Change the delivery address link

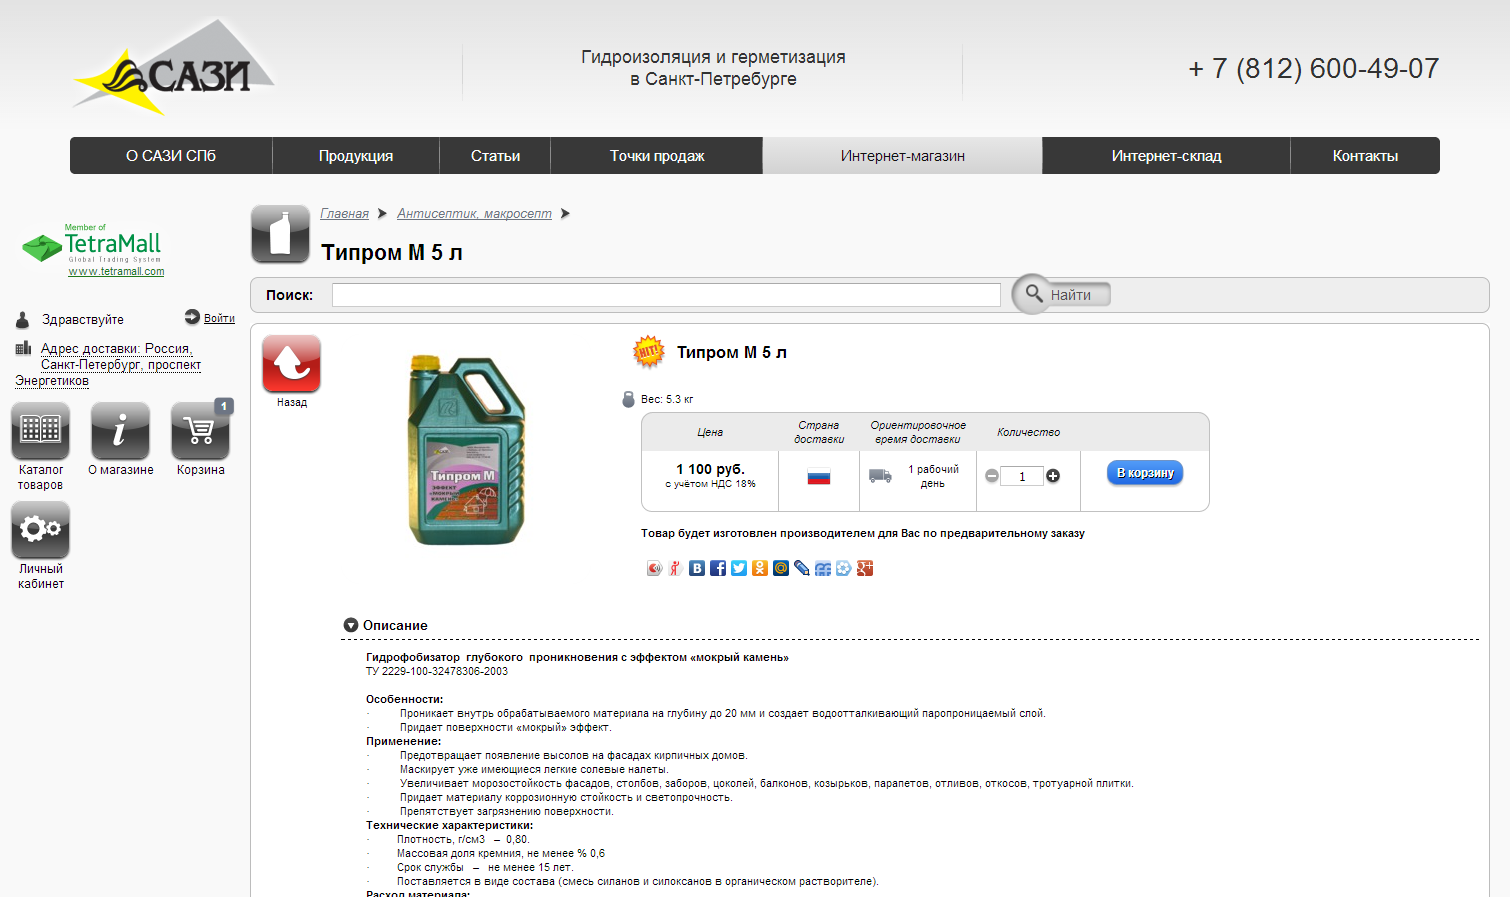pyautogui.click(x=108, y=364)
